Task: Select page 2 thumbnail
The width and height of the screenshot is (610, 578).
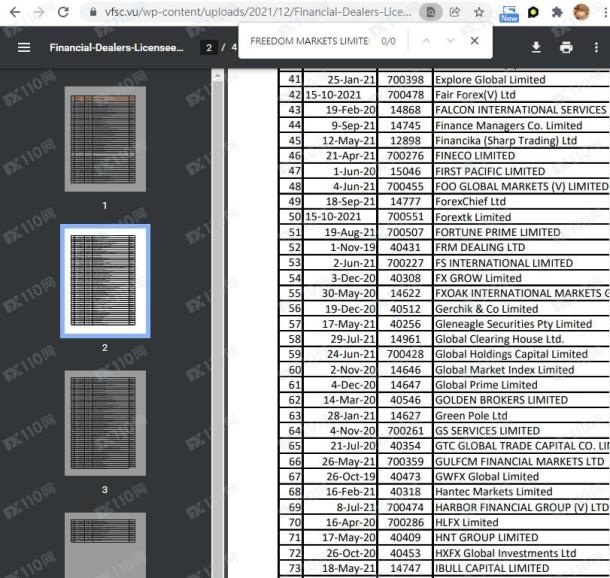Action: [105, 281]
